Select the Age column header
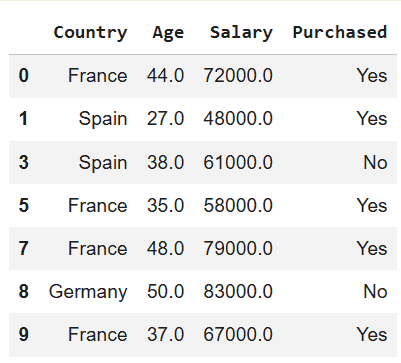Screen dimensions: 401x363 point(168,33)
